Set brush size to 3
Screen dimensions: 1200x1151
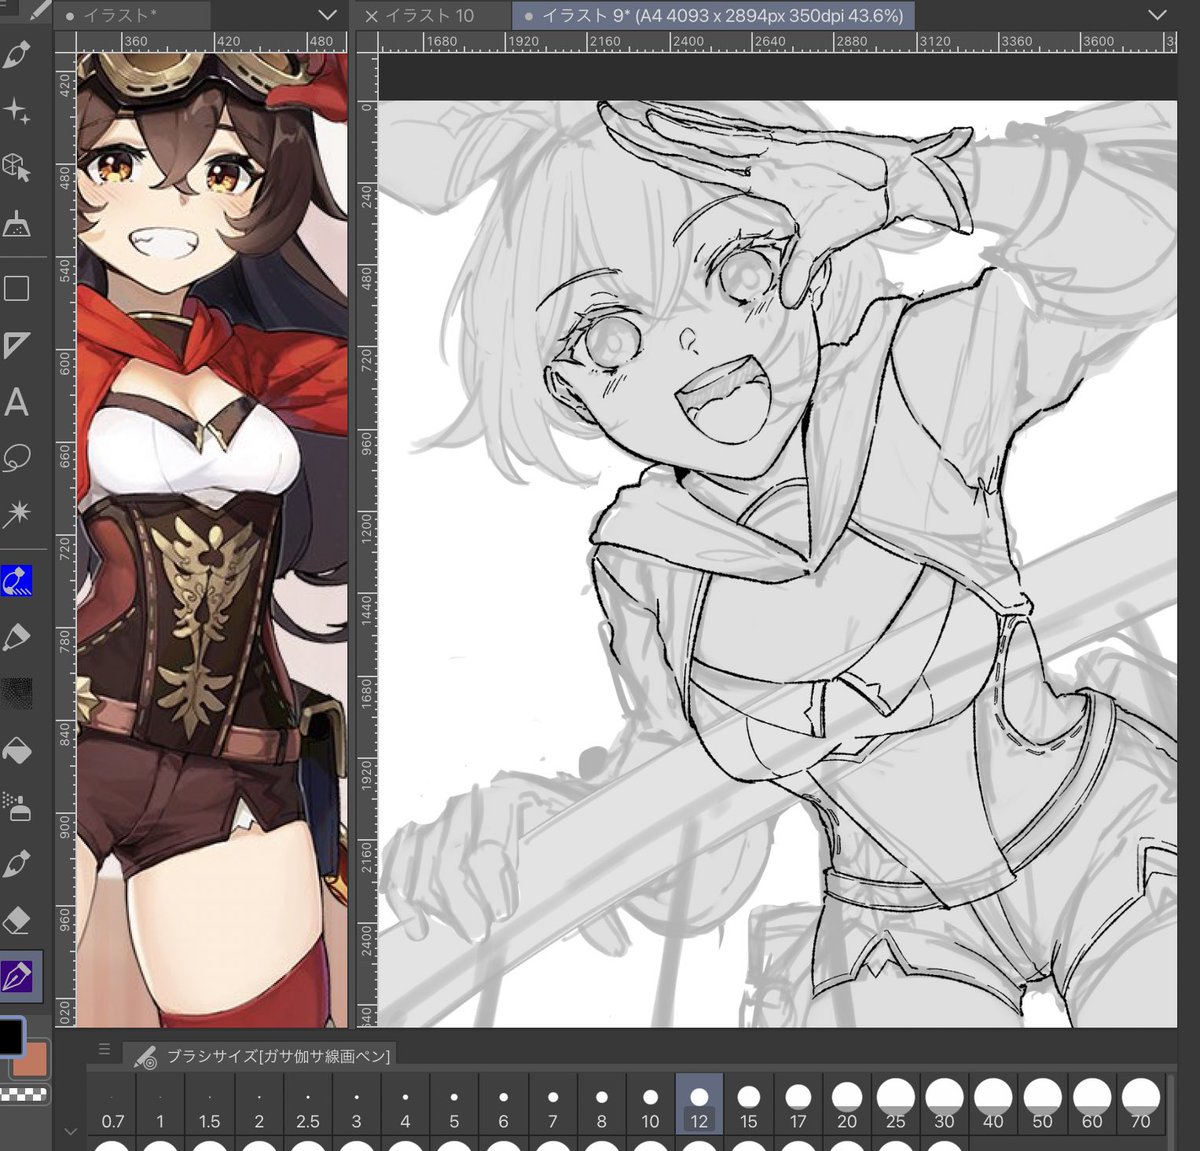[x=356, y=1105]
